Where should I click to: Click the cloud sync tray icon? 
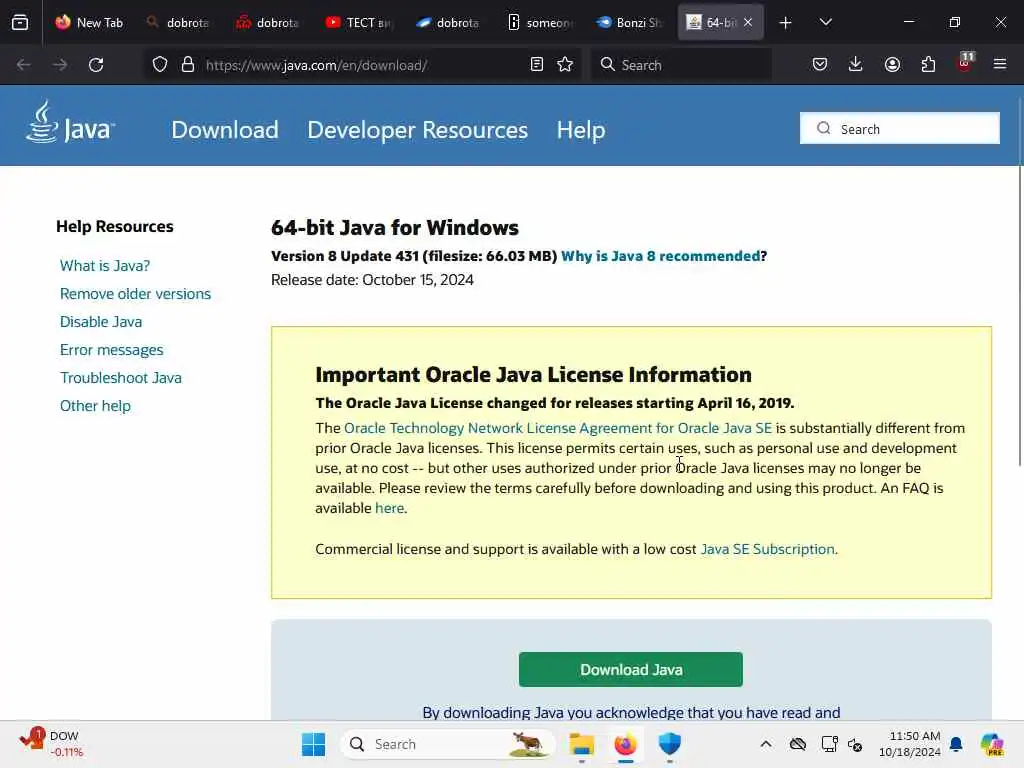[x=797, y=744]
